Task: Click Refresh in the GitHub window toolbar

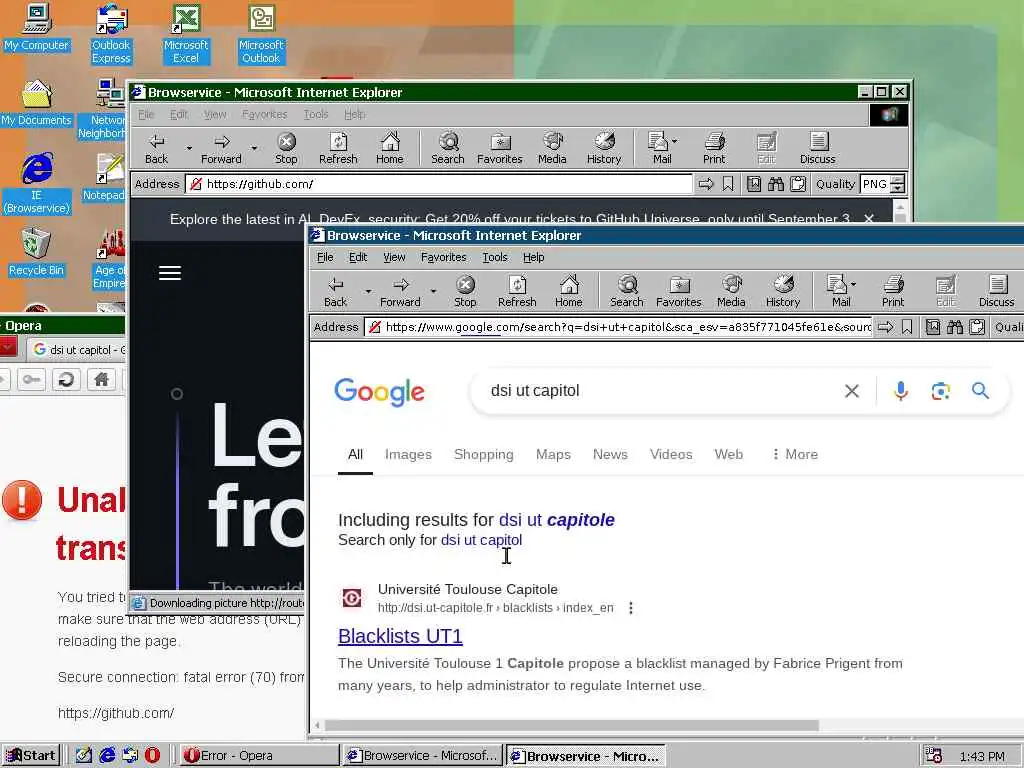Action: tap(338, 148)
